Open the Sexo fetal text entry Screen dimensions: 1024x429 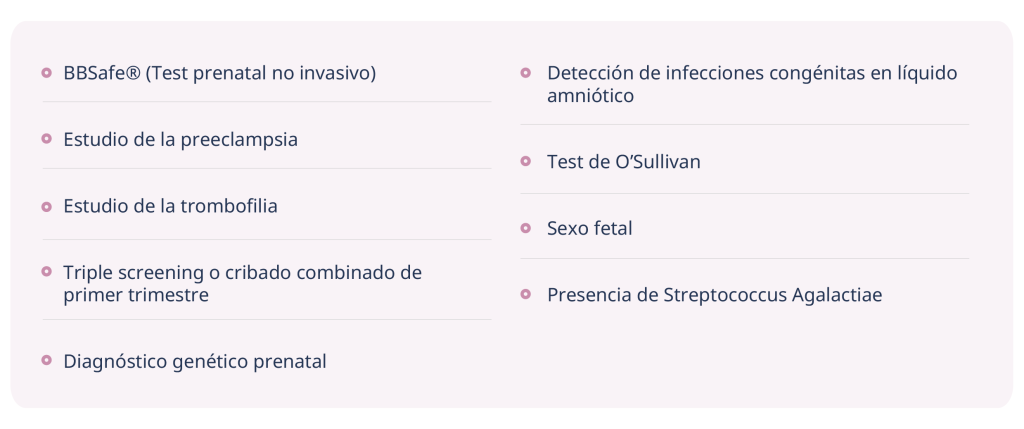[589, 228]
